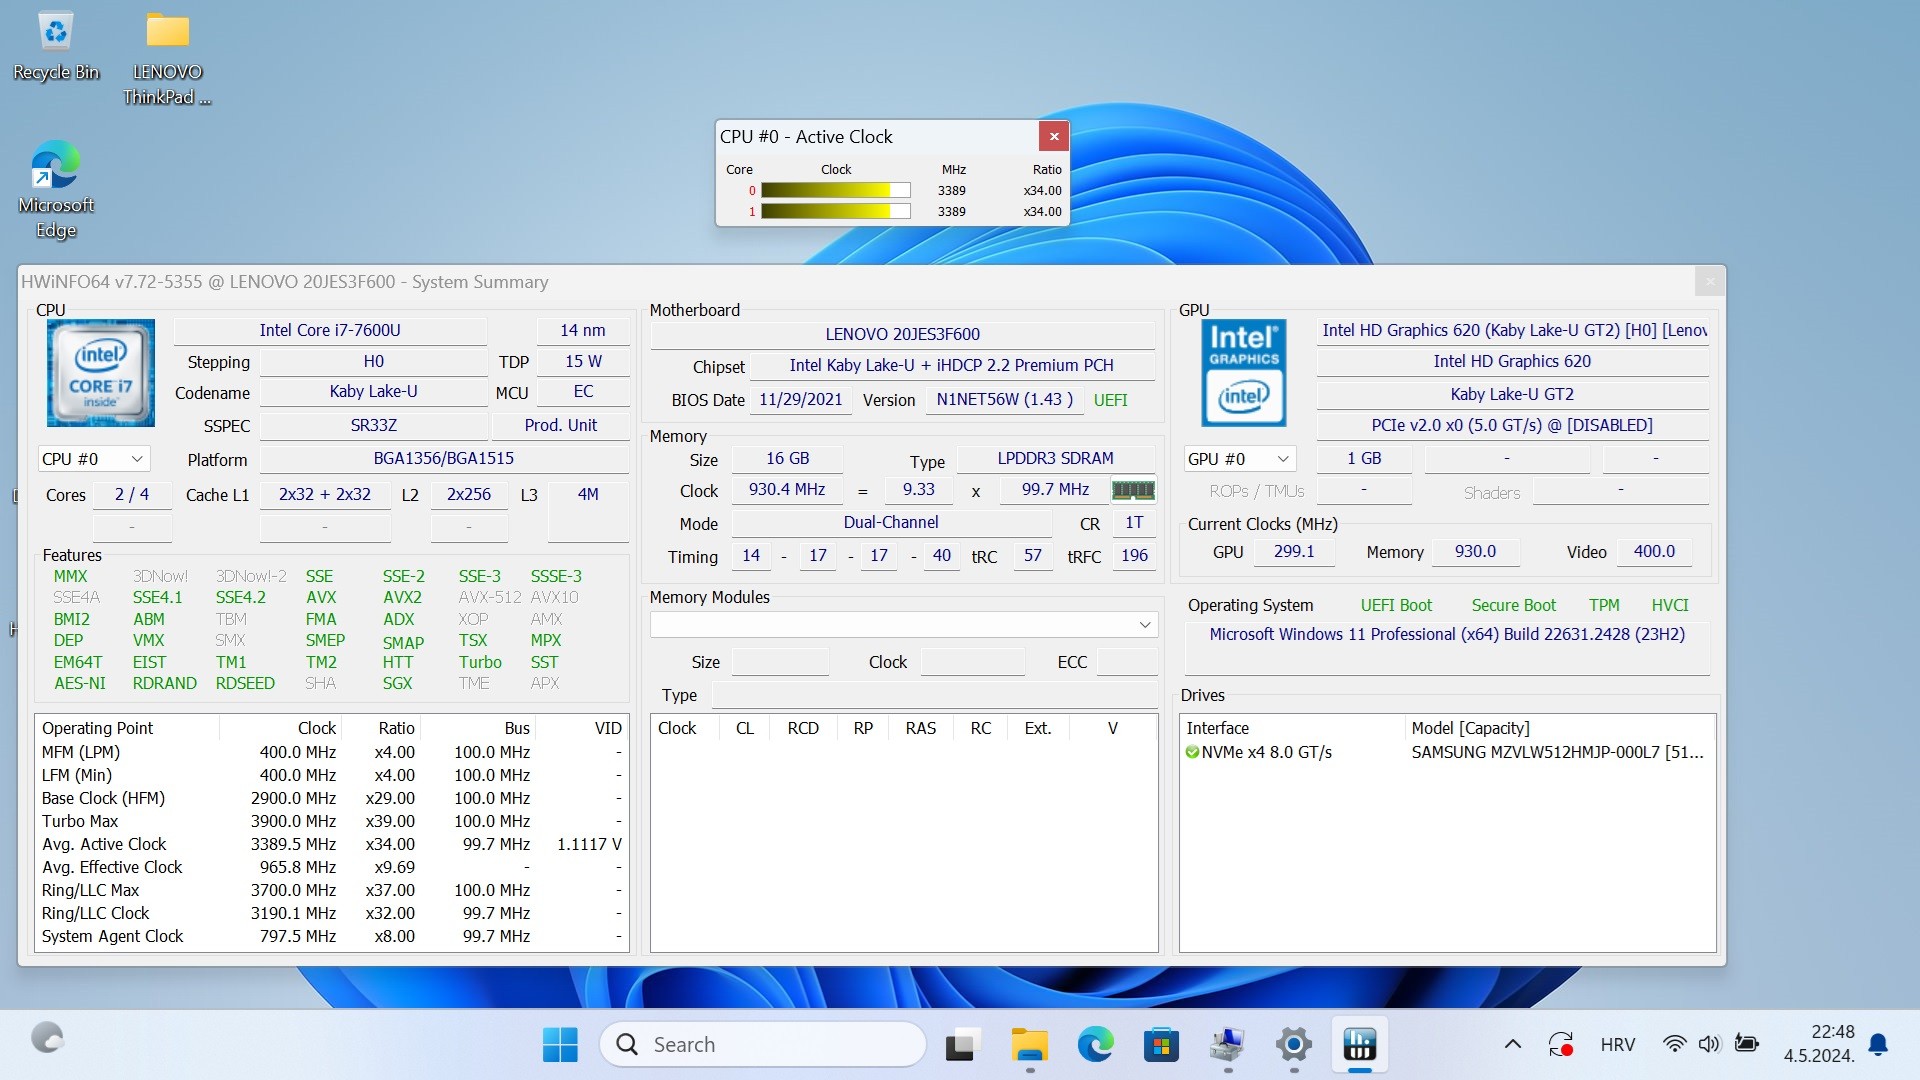
Task: Open Task View from the taskbar
Action: 960,1045
